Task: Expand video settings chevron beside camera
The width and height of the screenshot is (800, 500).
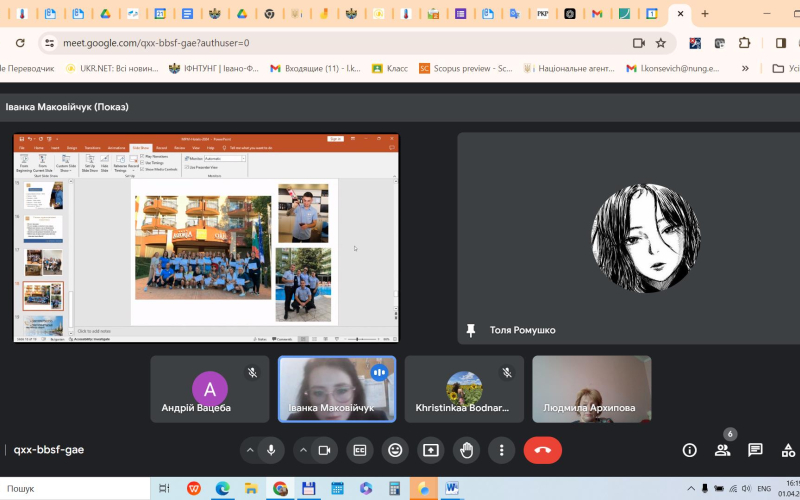Action: tap(303, 450)
